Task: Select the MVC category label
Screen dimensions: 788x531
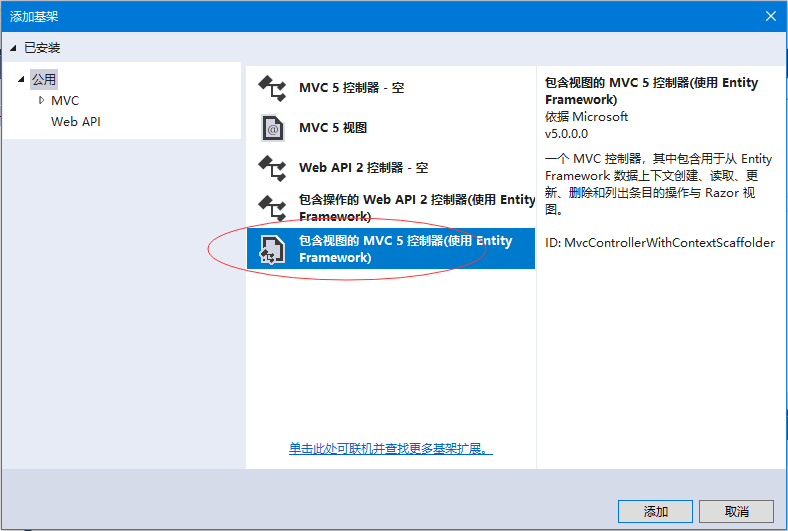Action: [65, 101]
